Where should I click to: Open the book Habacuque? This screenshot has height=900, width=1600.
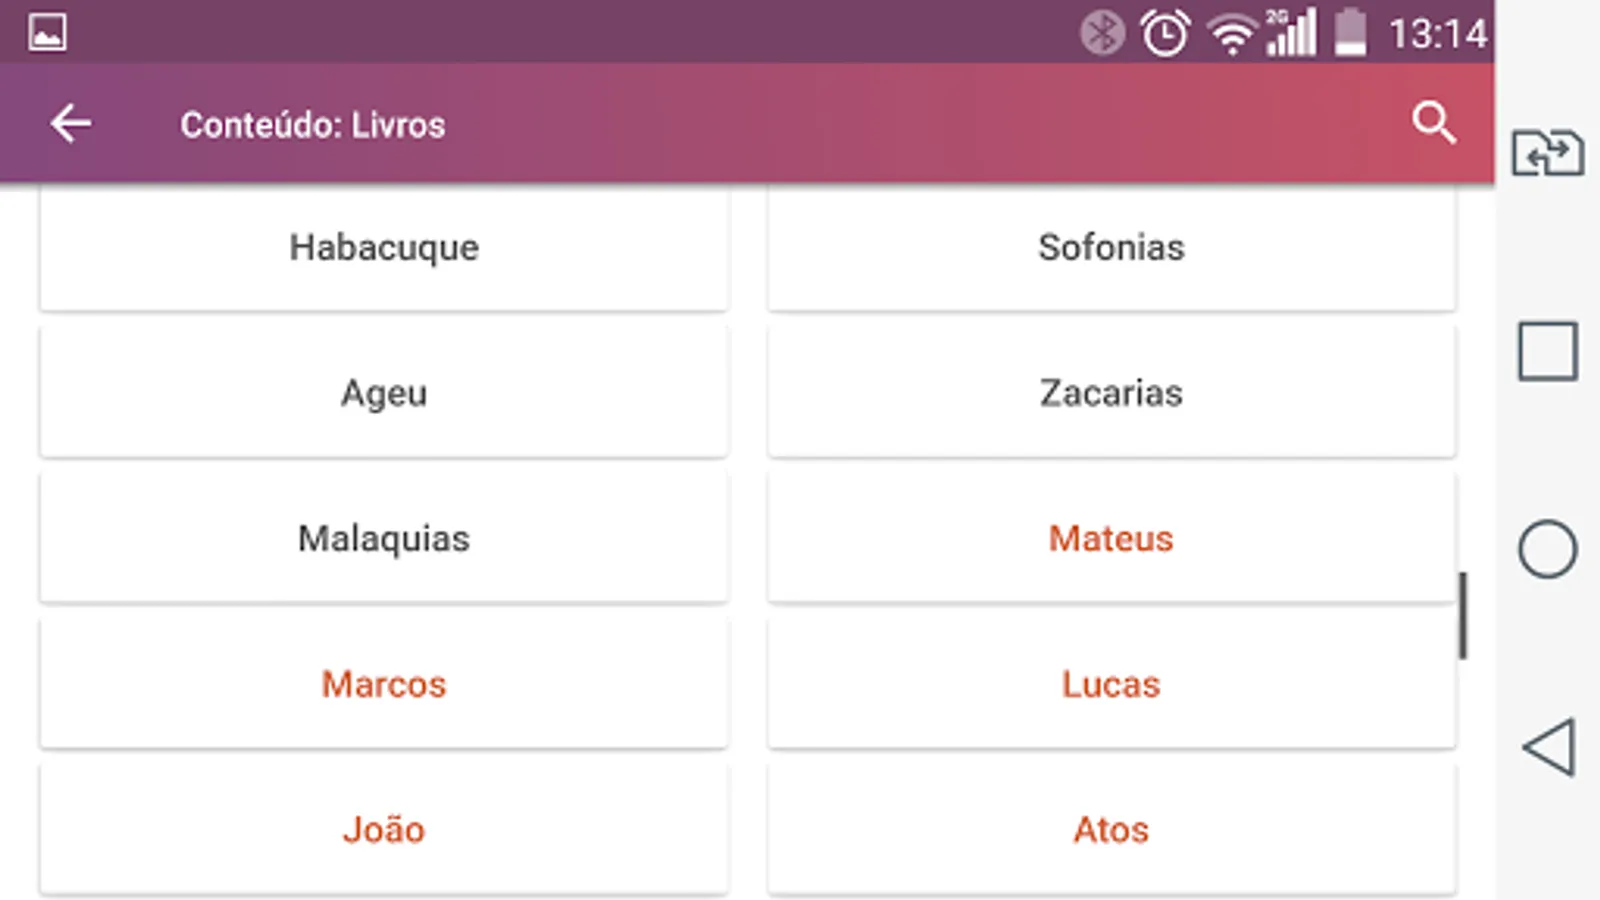(x=384, y=247)
